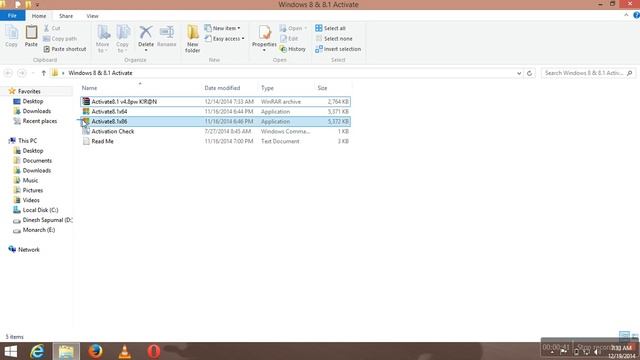Click Invert selection
Image resolution: width=640 pixels, height=360 pixels.
coord(338,49)
